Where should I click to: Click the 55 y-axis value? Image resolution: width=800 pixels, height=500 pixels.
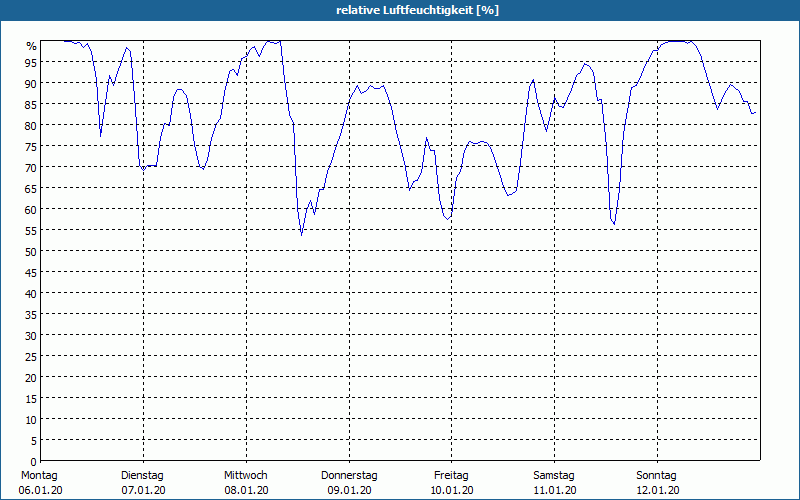(x=31, y=231)
